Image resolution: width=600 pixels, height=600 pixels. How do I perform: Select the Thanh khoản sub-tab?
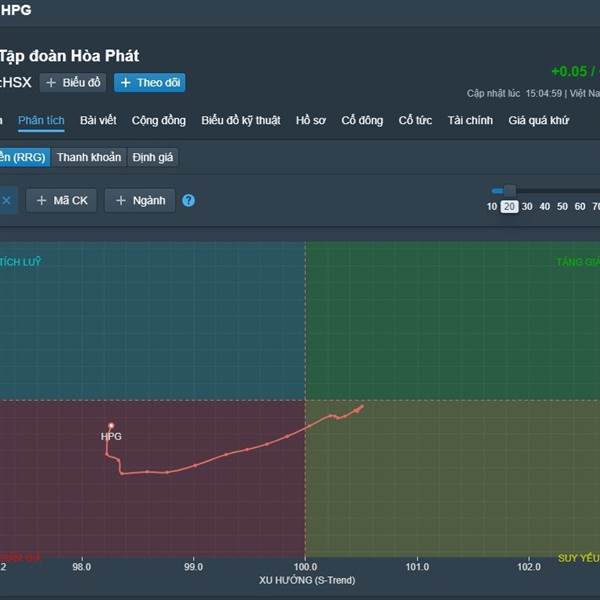coord(89,157)
